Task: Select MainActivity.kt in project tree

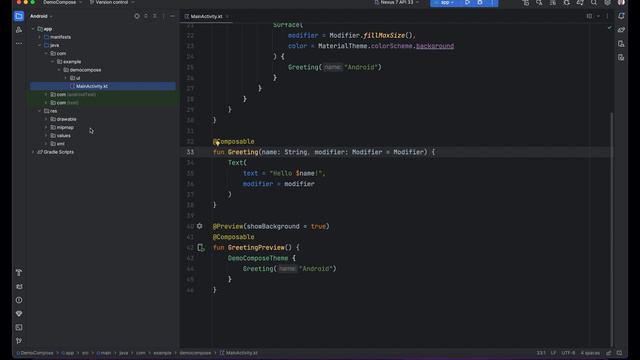Action: [x=103, y=86]
